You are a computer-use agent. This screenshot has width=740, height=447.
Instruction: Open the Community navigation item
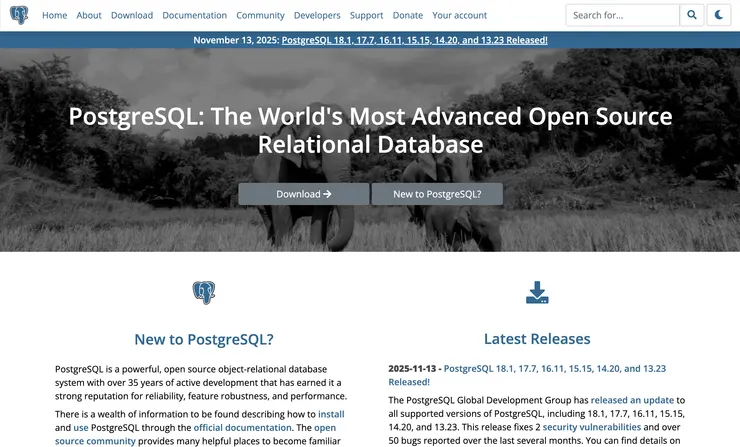click(260, 15)
